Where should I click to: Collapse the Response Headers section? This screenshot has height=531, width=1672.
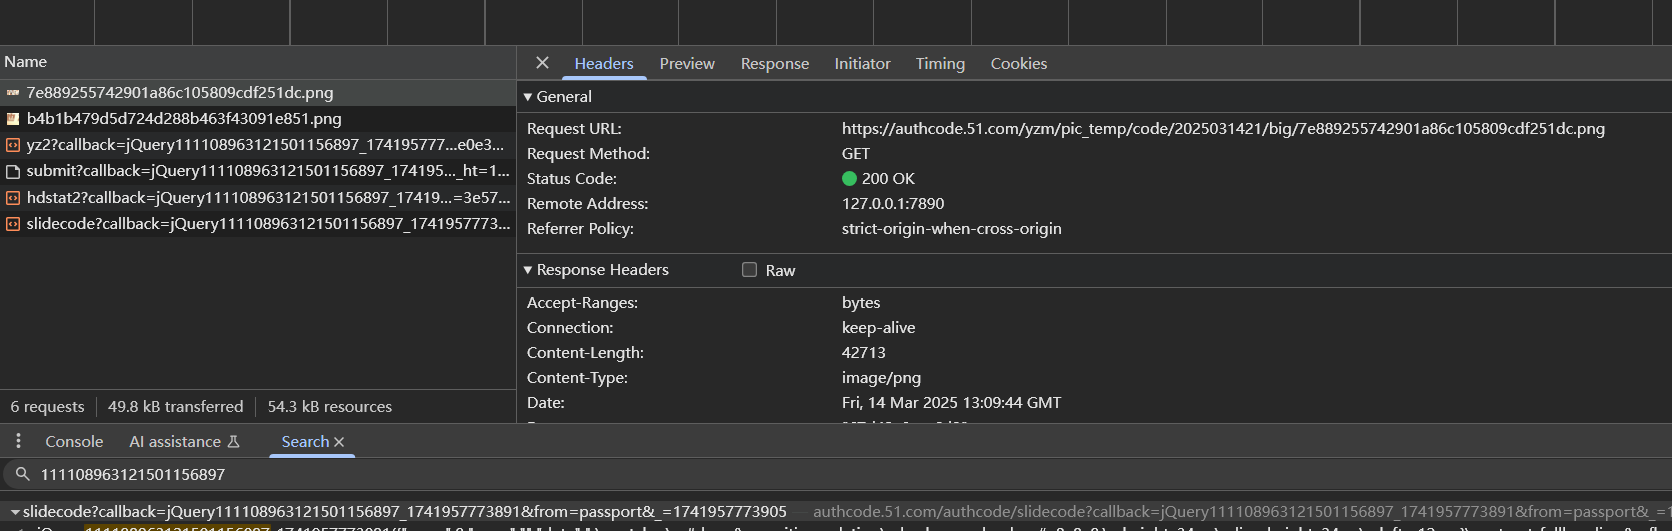pos(528,270)
